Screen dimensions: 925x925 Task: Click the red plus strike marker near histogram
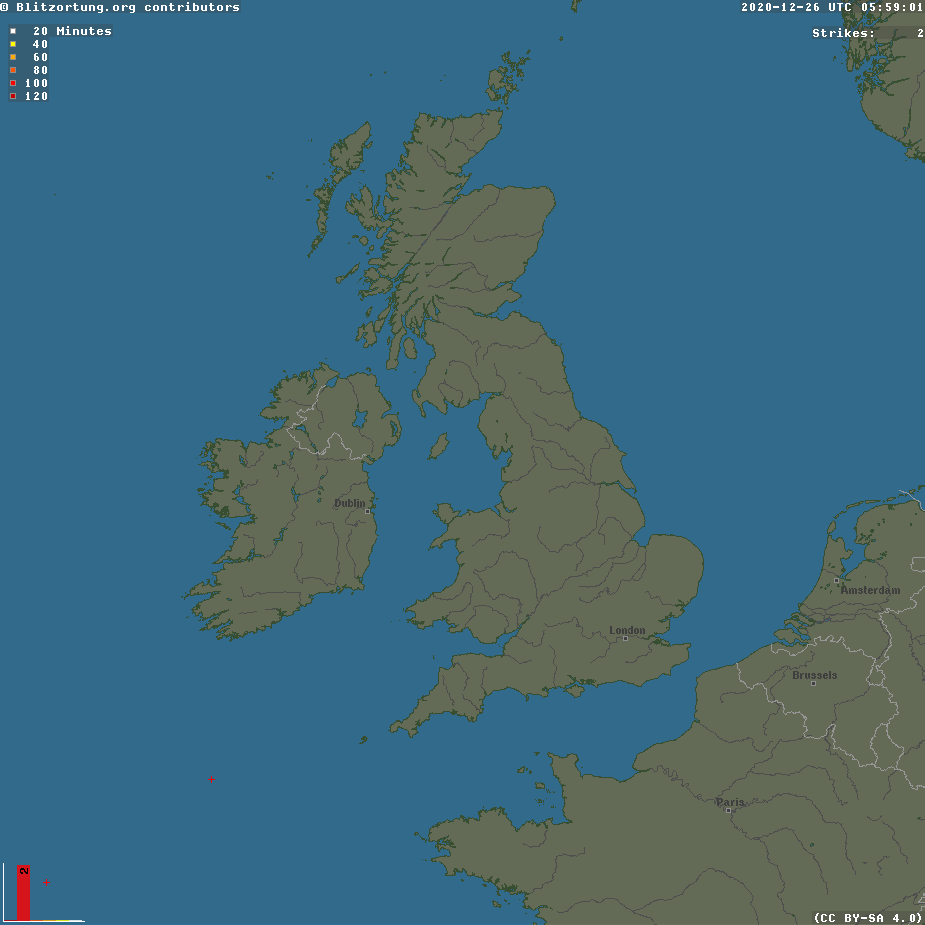click(x=44, y=883)
